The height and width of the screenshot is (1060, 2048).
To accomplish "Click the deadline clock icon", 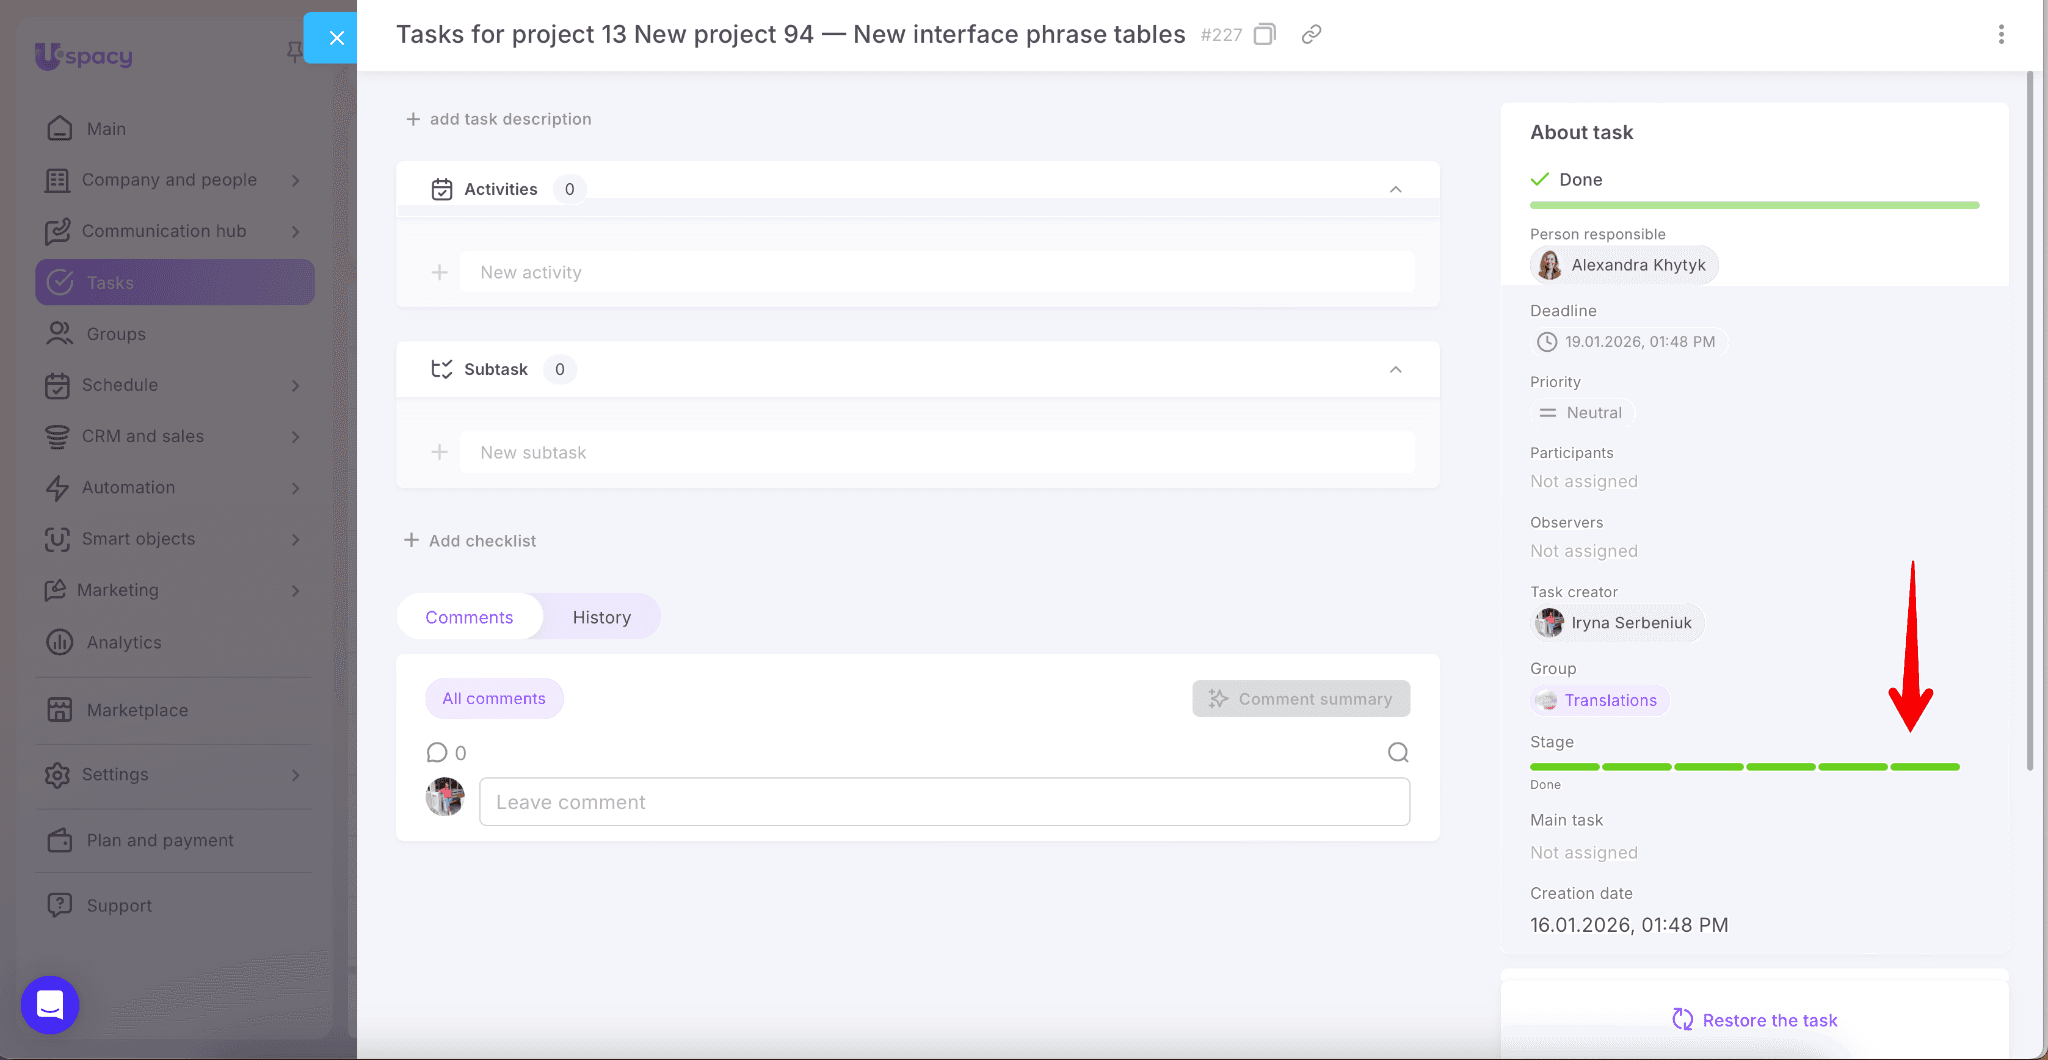I will [x=1547, y=342].
